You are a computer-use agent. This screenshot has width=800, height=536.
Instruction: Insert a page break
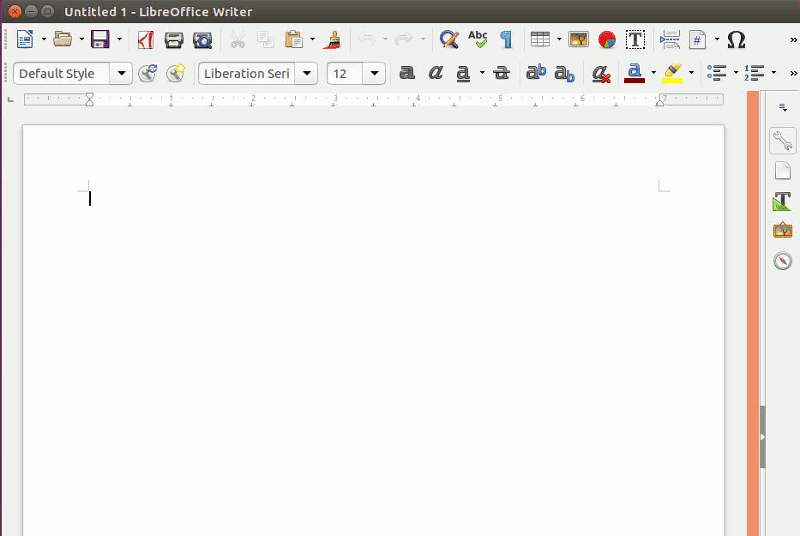pyautogui.click(x=669, y=39)
